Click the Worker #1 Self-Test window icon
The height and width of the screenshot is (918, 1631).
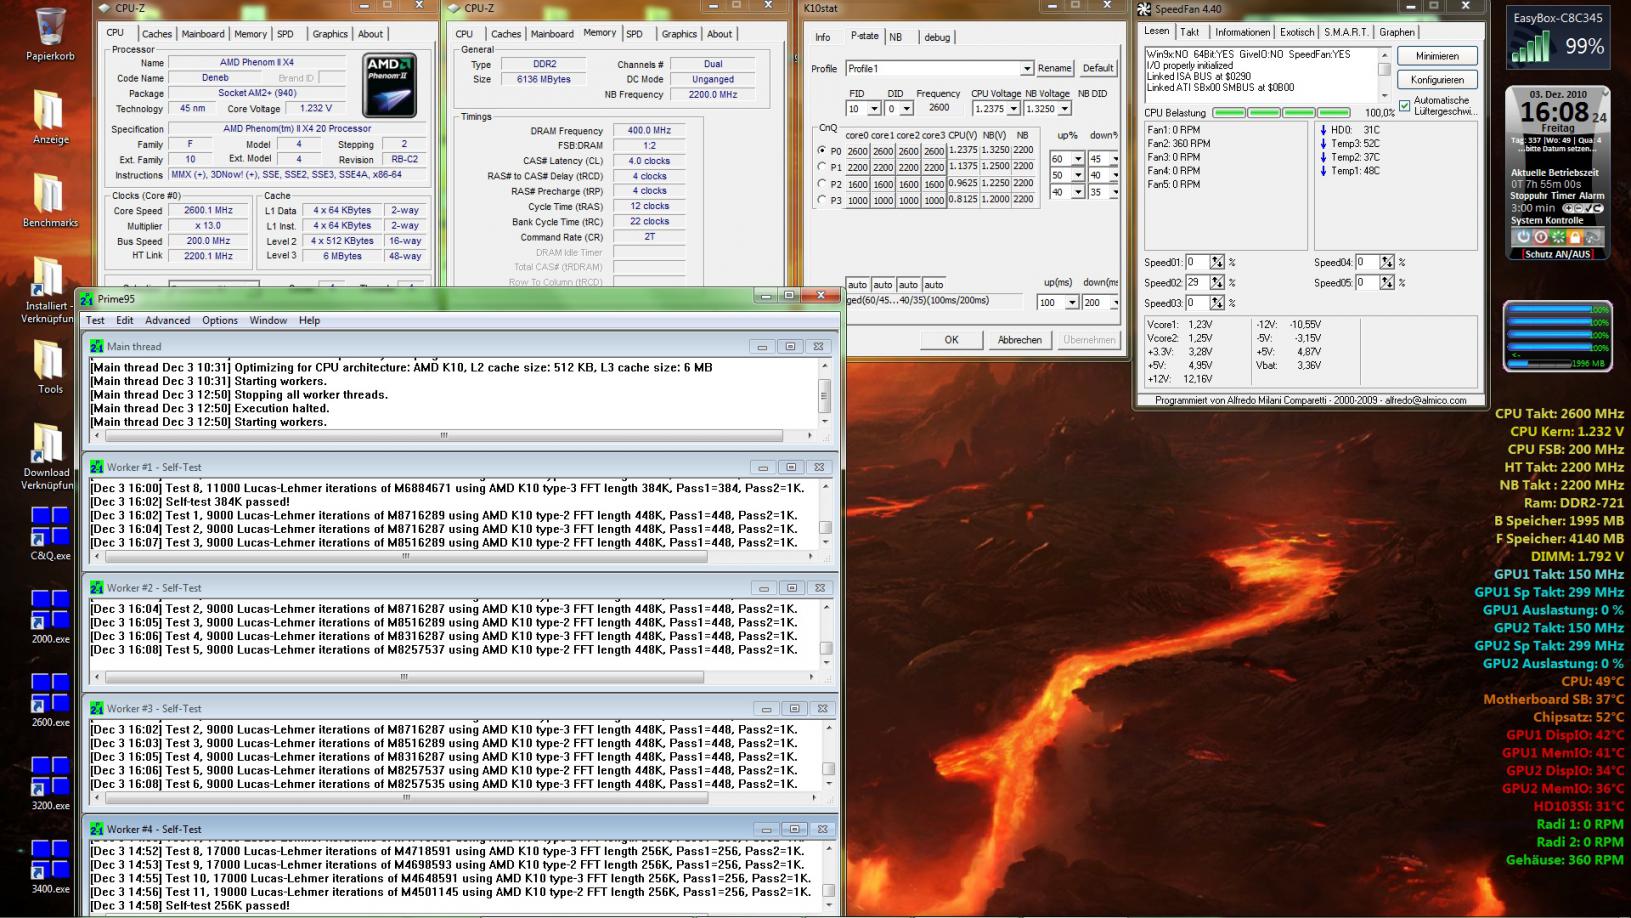click(x=97, y=467)
